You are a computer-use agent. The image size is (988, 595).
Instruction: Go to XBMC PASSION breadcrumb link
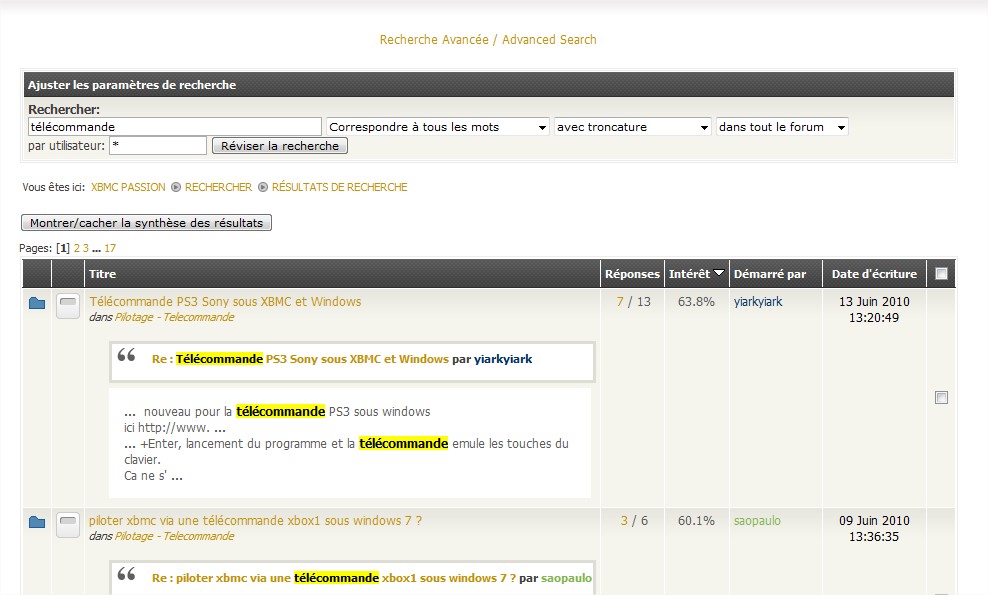click(x=128, y=187)
